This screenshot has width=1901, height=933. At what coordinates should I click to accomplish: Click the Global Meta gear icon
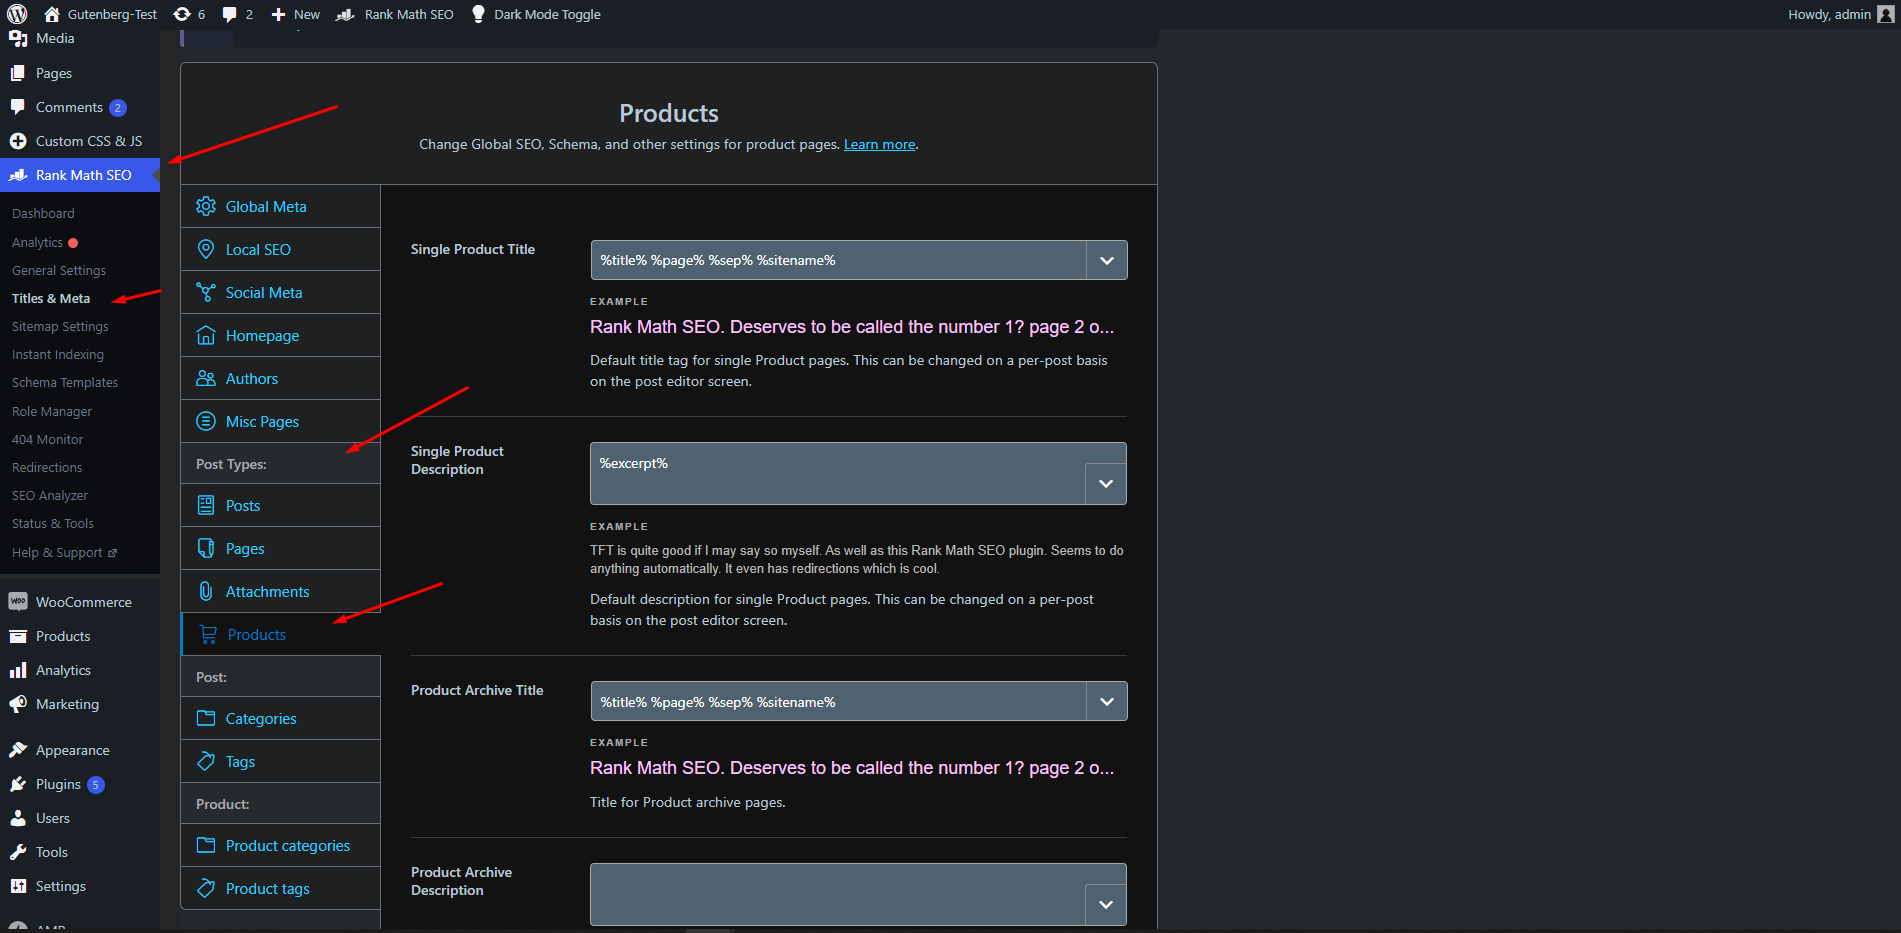coord(206,206)
